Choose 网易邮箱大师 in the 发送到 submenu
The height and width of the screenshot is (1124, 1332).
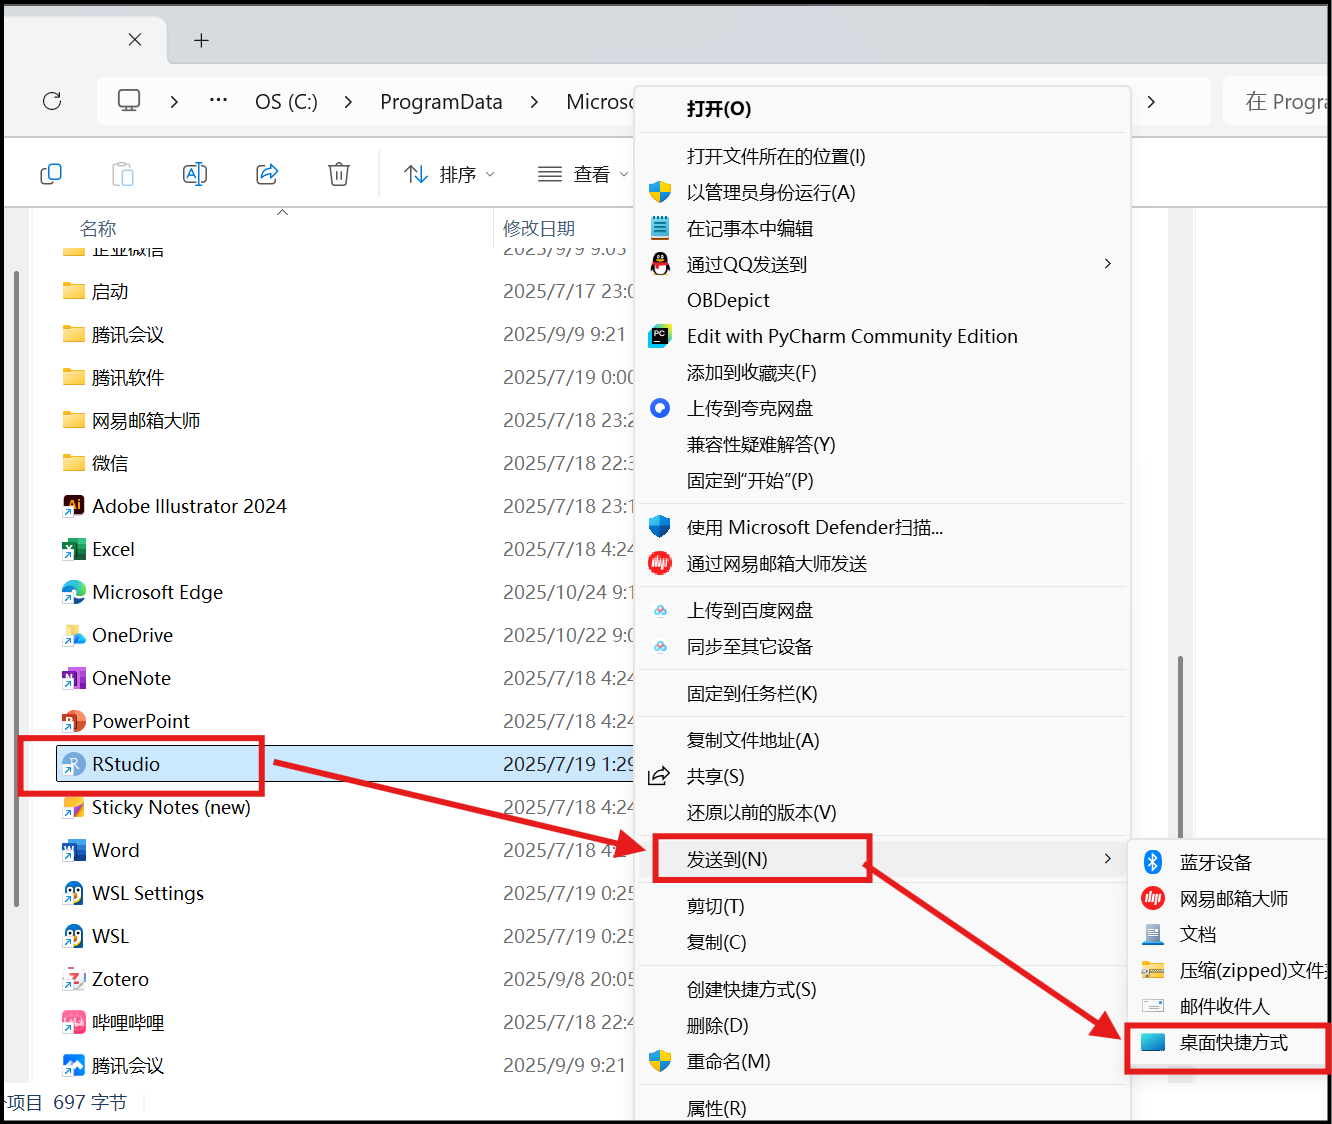click(x=1230, y=898)
